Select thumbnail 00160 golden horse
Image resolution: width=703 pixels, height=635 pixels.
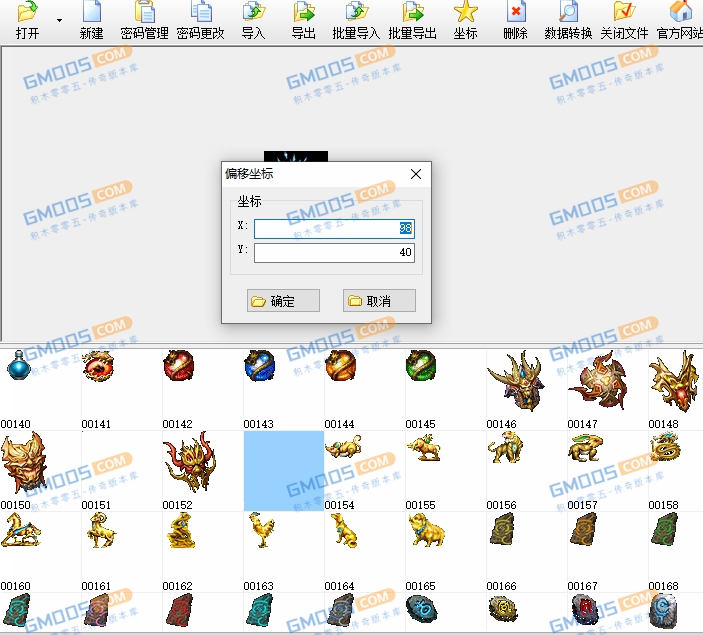point(40,552)
